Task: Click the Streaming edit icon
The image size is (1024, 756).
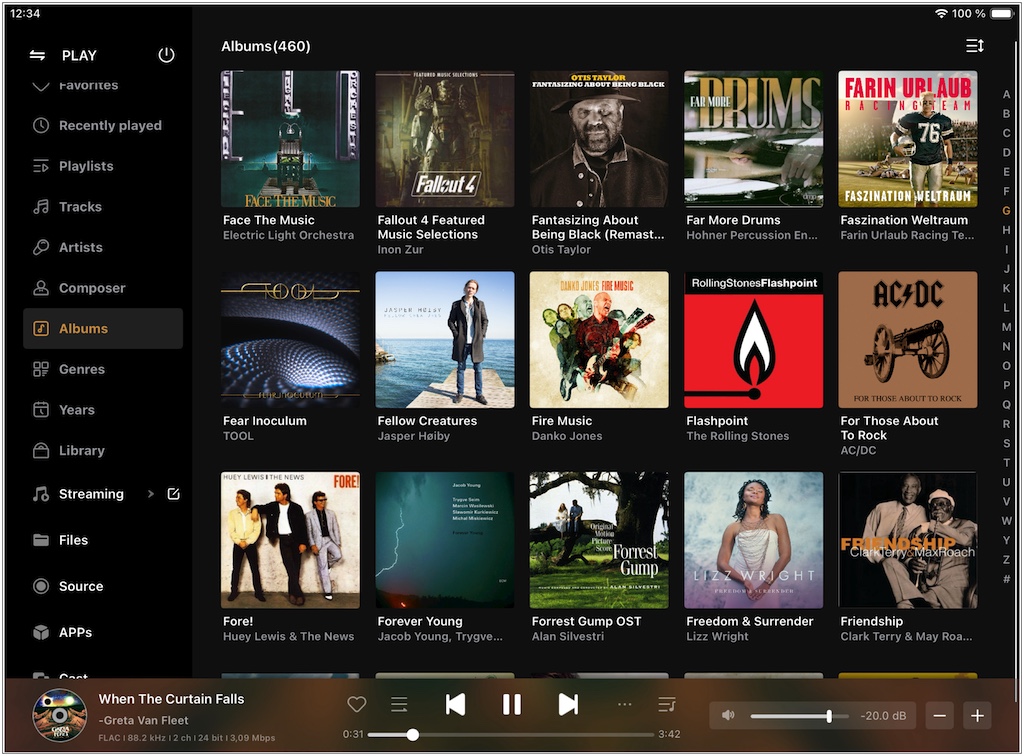Action: [174, 494]
